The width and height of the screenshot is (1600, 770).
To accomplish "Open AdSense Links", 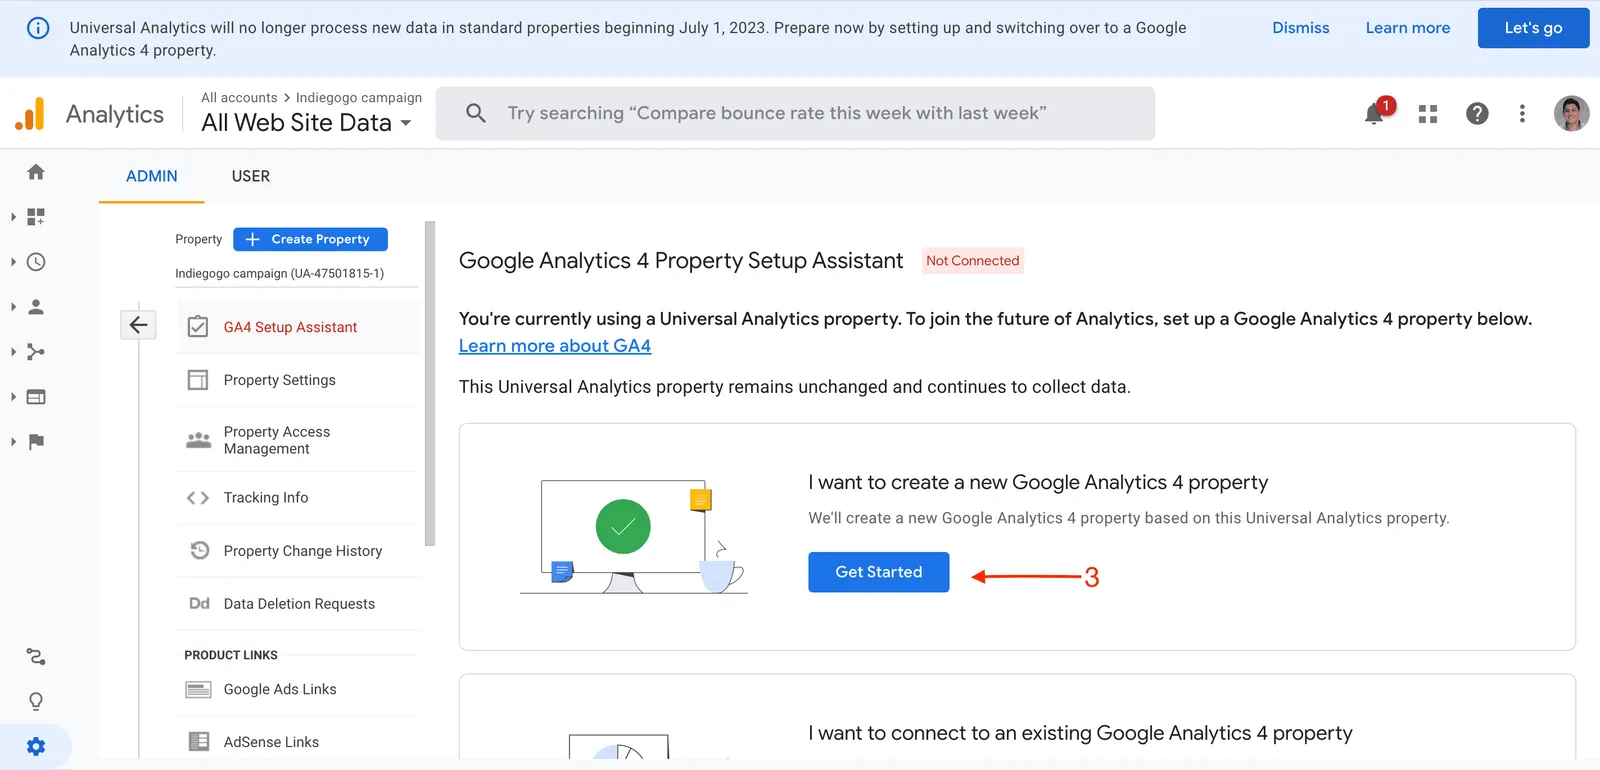I will pyautogui.click(x=297, y=742).
